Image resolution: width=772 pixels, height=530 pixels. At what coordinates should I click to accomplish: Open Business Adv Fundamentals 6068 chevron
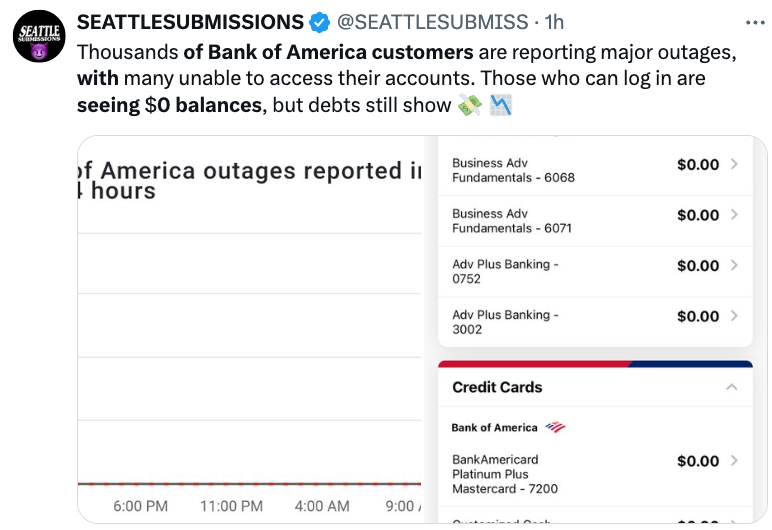735,164
